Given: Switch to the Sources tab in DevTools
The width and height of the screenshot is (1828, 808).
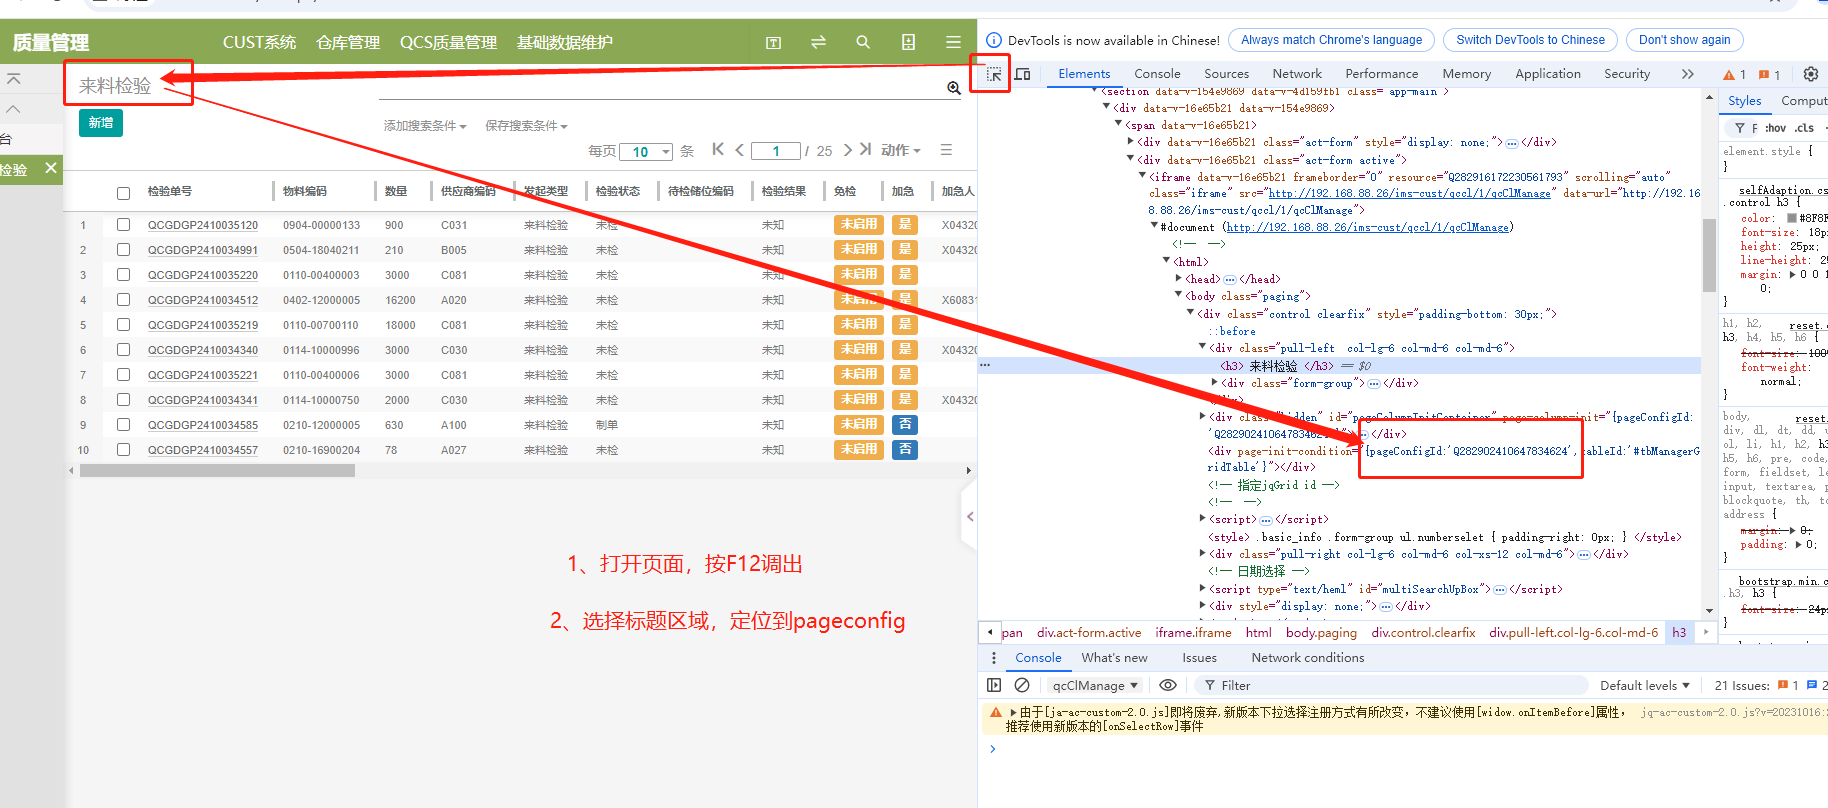Looking at the screenshot, I should (x=1227, y=74).
